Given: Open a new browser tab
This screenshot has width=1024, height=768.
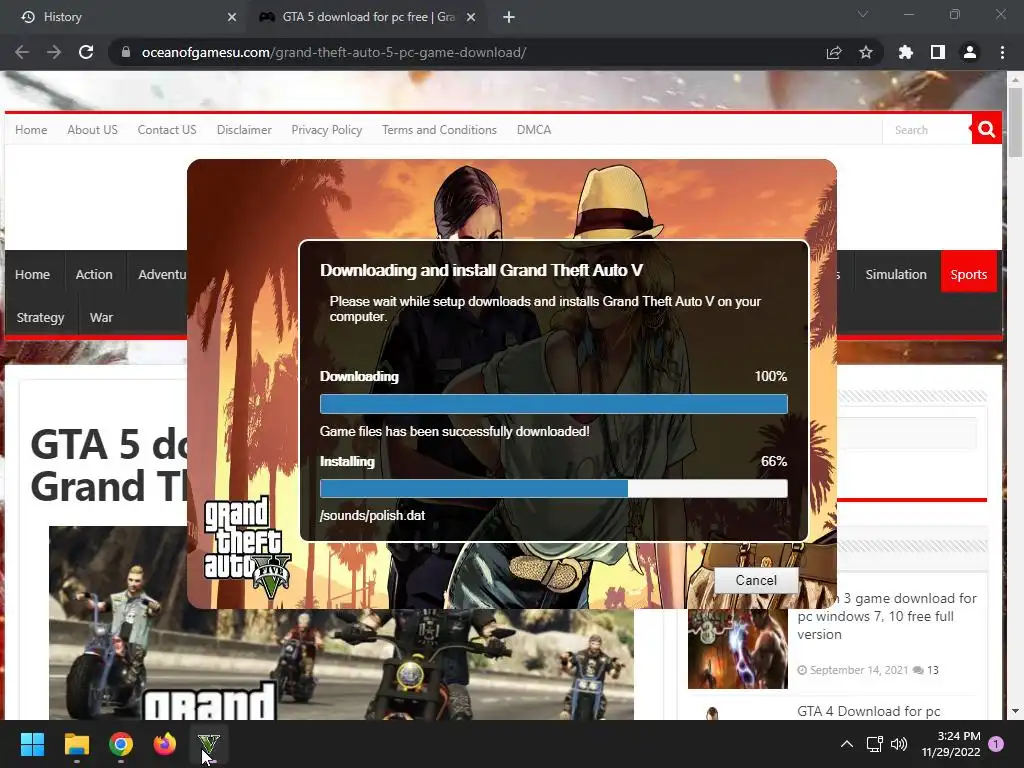Looking at the screenshot, I should pos(509,17).
